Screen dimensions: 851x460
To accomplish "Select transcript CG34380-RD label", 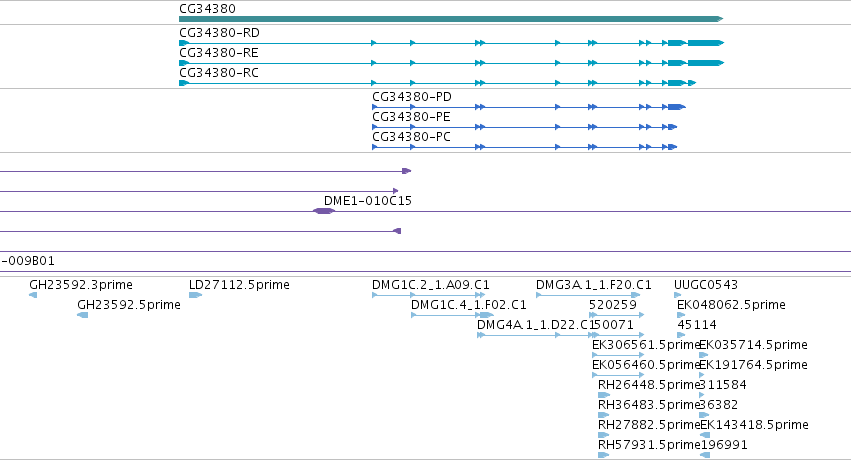I will pos(219,33).
